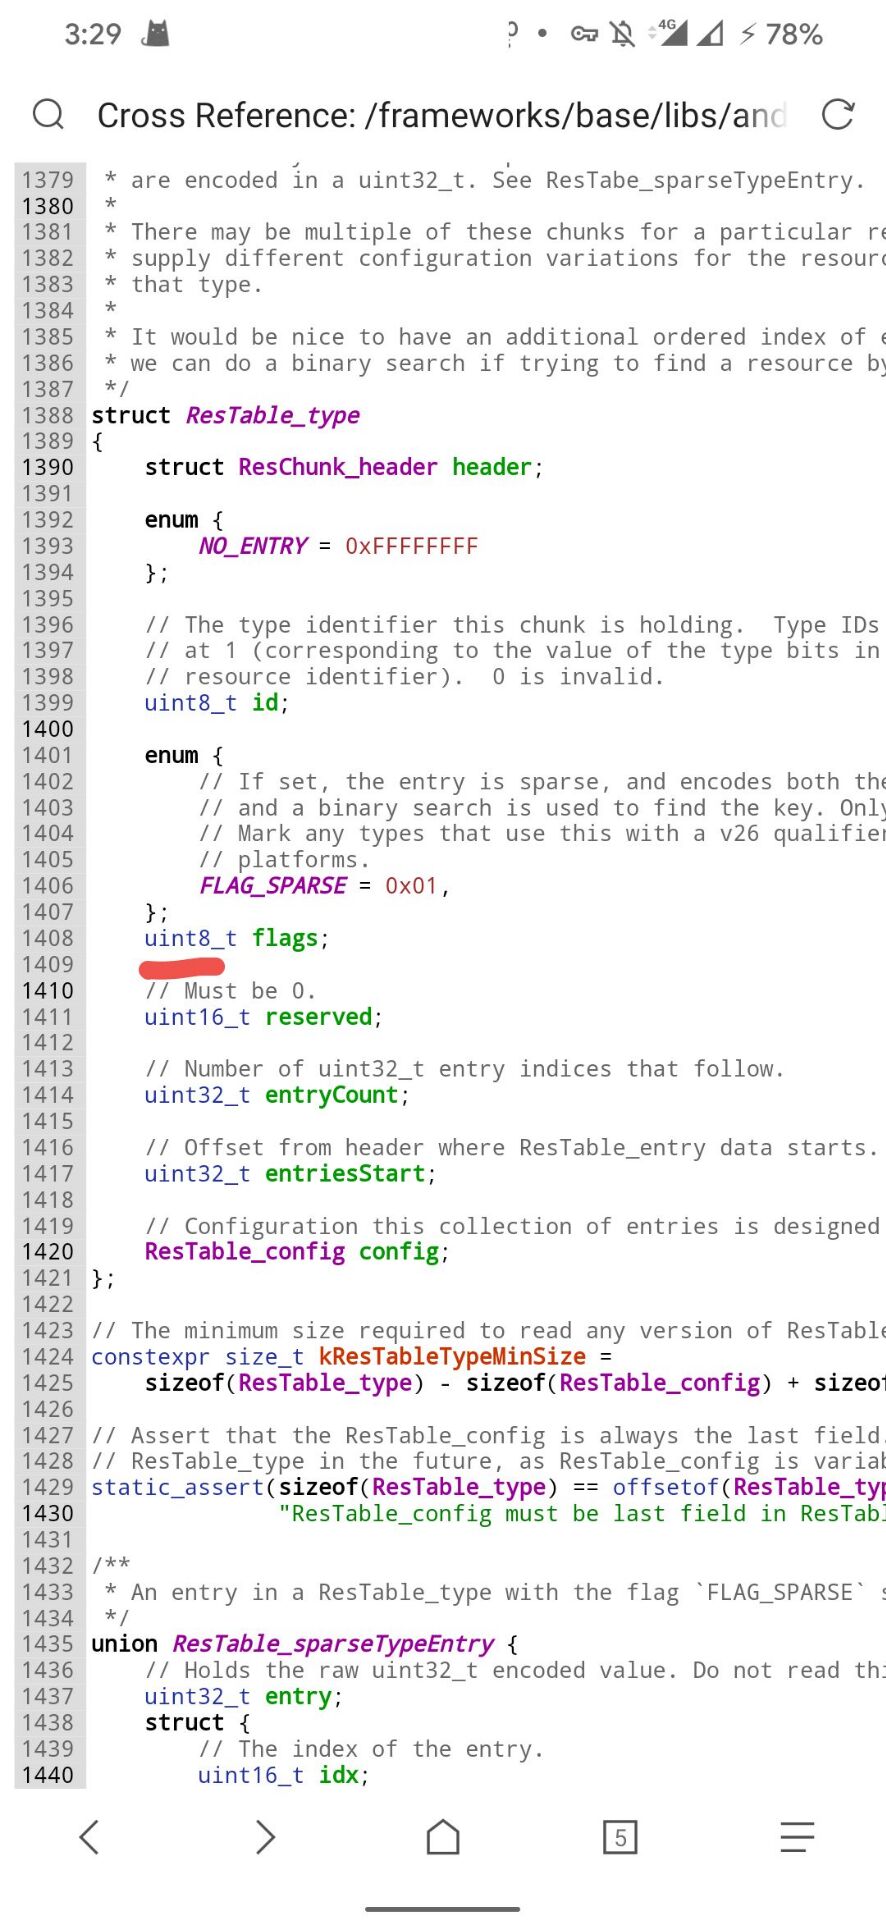886x1920 pixels.
Task: Tap the cat notification icon in status bar
Action: (156, 34)
